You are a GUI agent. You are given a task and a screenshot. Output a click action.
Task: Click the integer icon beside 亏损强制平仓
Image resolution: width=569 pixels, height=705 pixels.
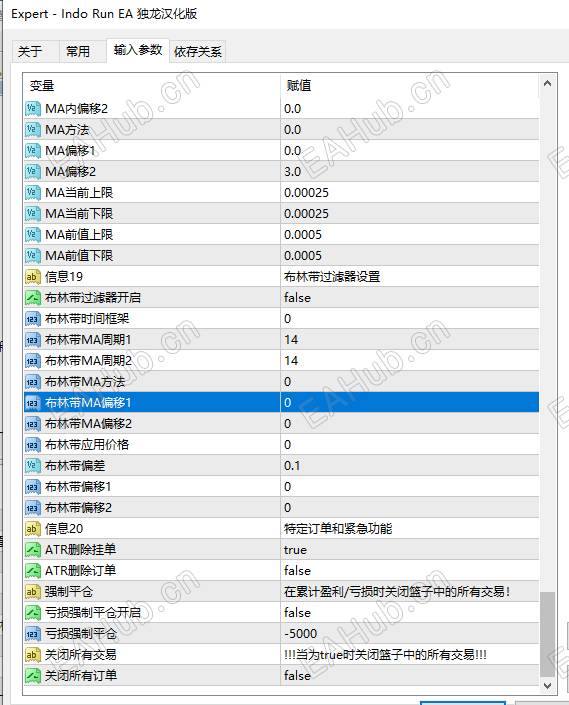(32, 634)
